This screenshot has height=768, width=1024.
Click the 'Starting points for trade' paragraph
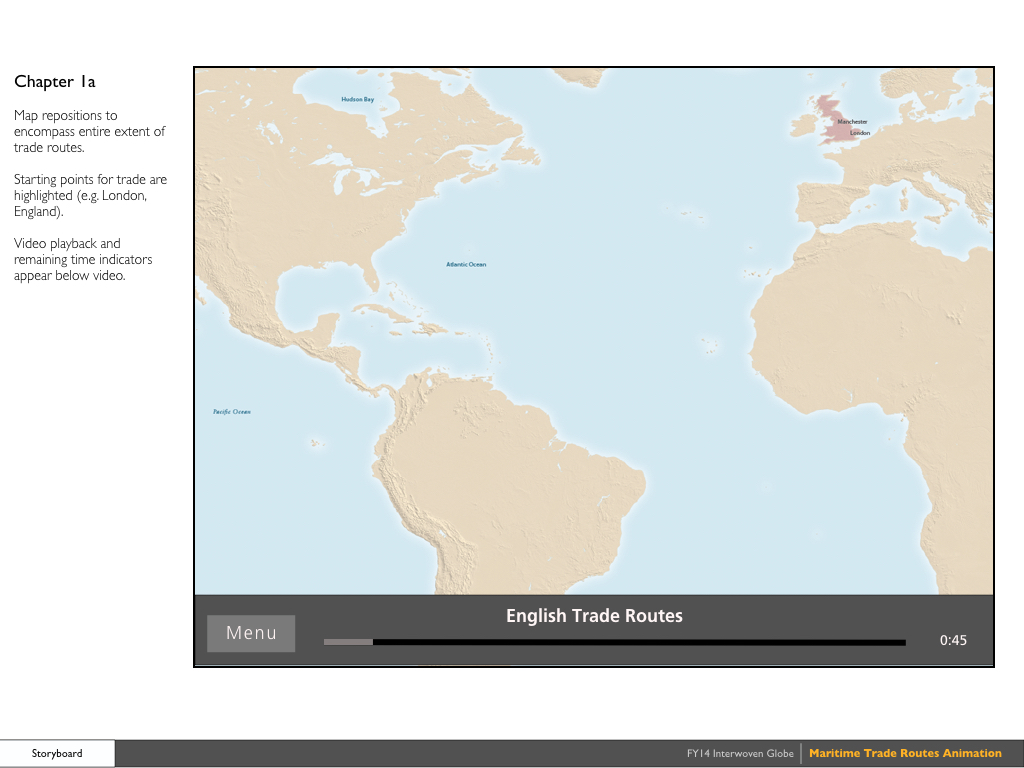point(90,195)
